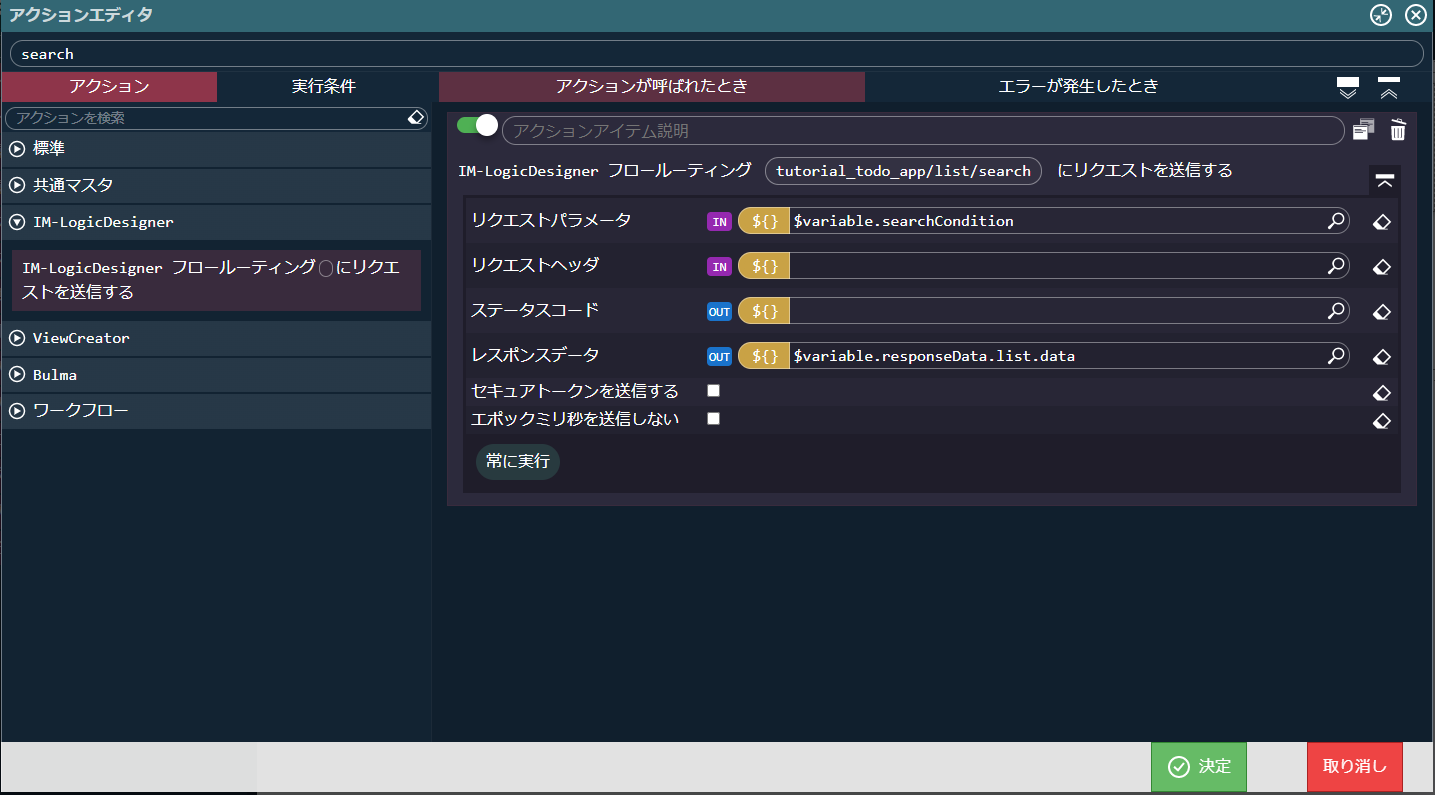This screenshot has height=795, width=1435.
Task: Click the 常に実行 condition button
Action: coord(518,462)
